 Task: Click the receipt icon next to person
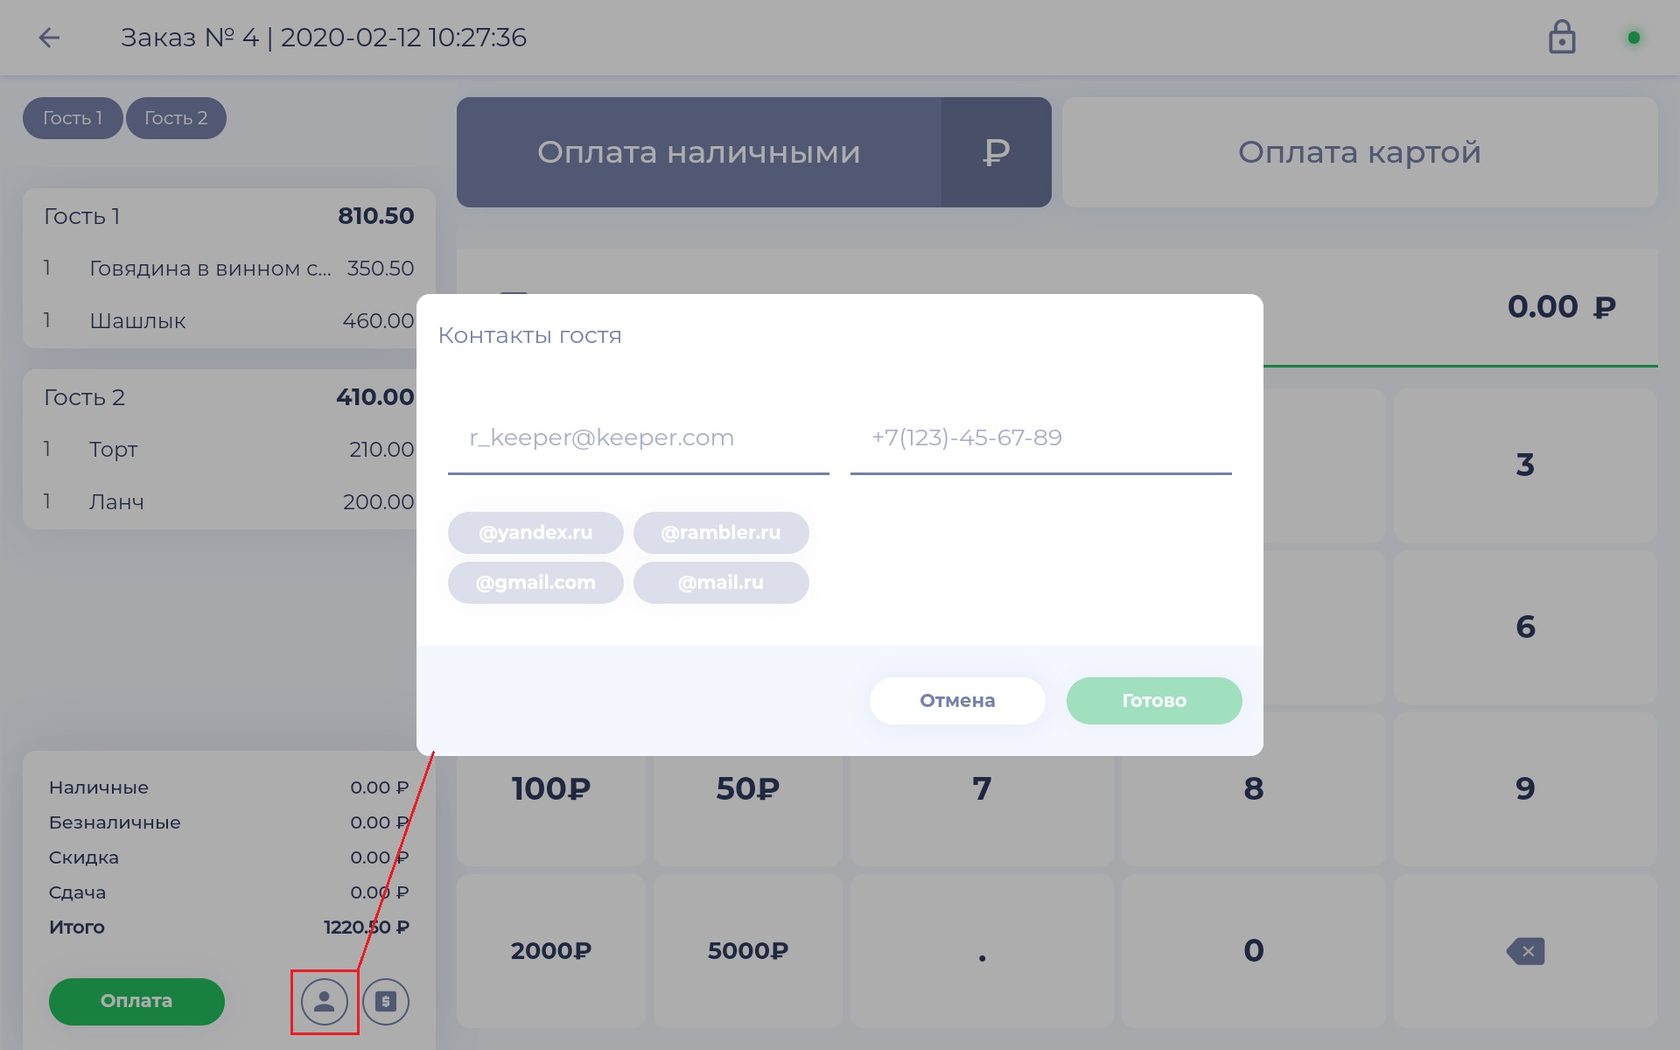click(x=386, y=1001)
